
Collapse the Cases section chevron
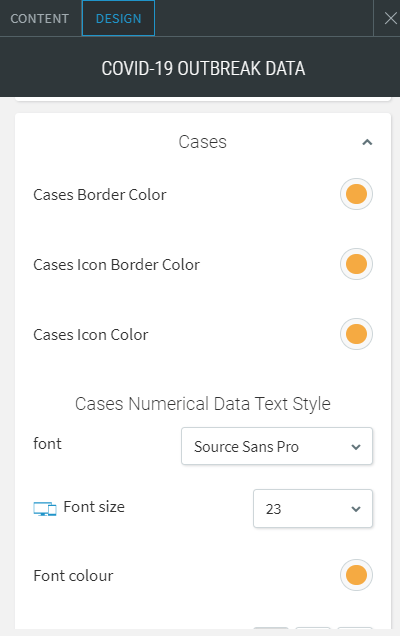367,142
